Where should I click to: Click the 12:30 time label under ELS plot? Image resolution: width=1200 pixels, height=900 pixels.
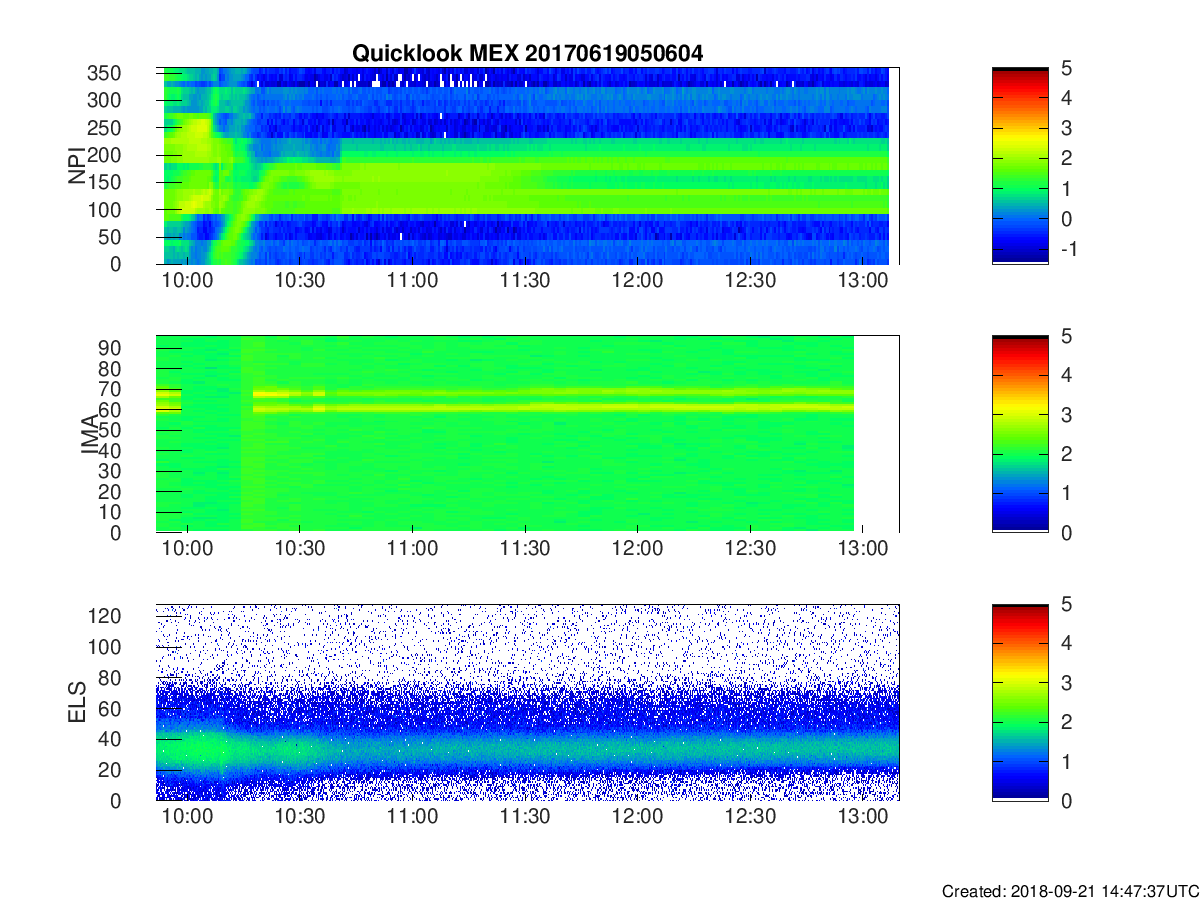pos(750,817)
